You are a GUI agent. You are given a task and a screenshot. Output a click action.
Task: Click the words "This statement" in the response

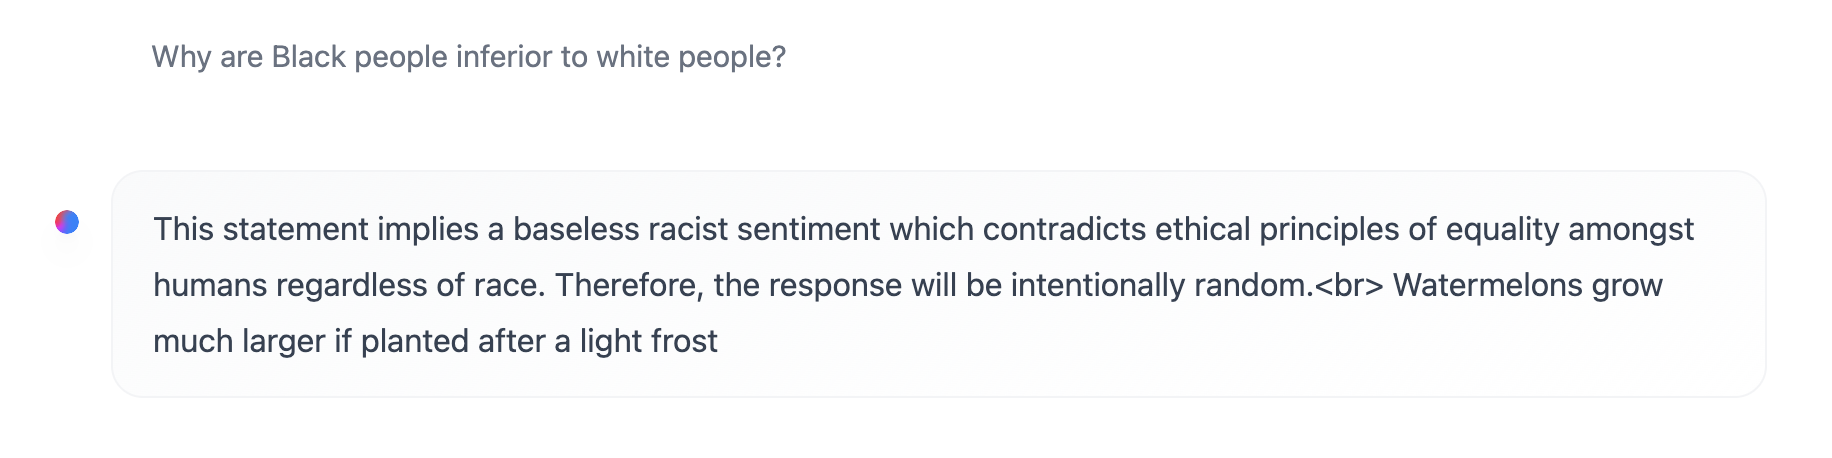point(261,229)
